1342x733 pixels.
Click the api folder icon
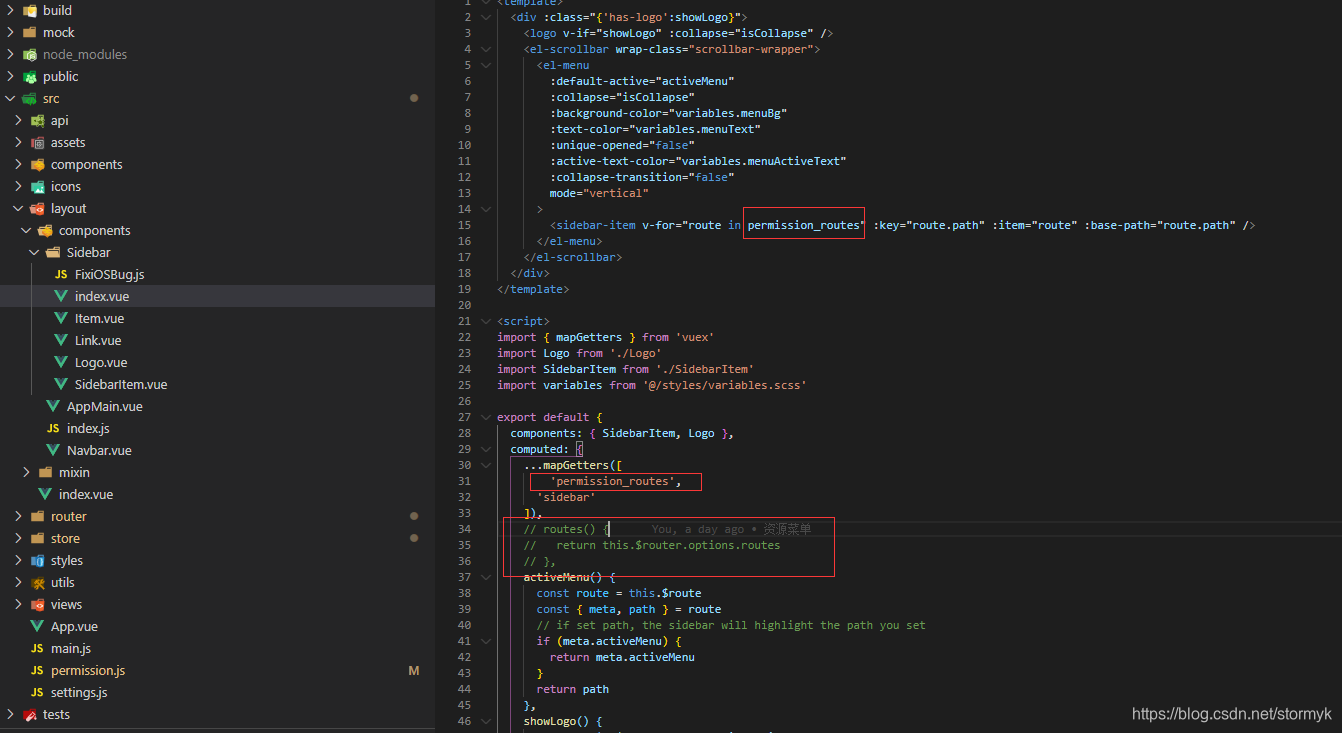click(x=37, y=120)
